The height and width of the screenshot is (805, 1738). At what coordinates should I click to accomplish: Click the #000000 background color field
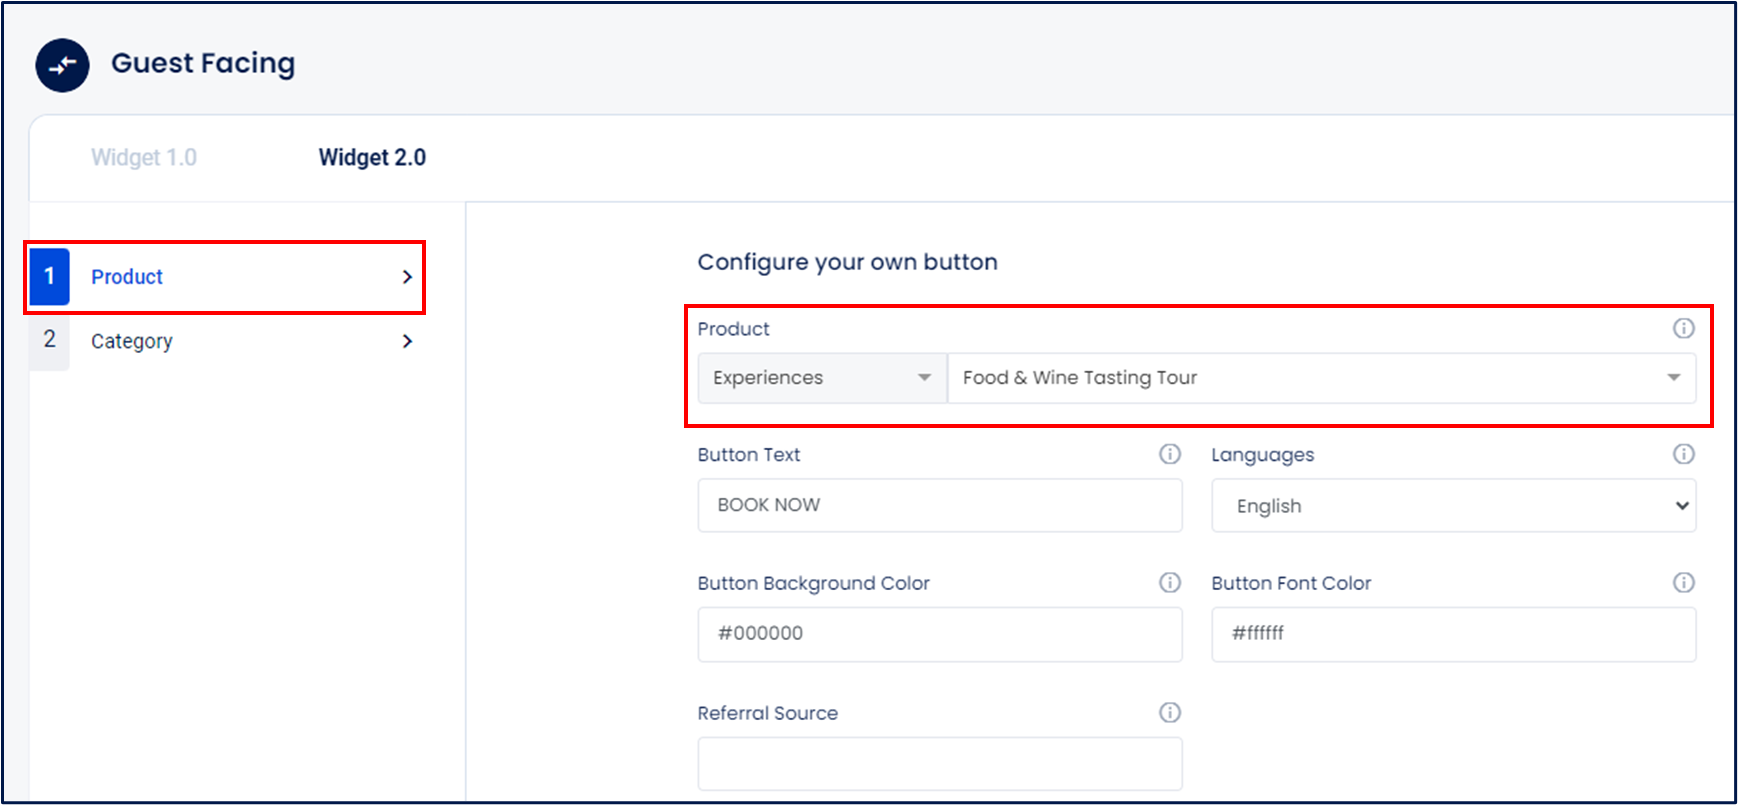[x=940, y=634]
